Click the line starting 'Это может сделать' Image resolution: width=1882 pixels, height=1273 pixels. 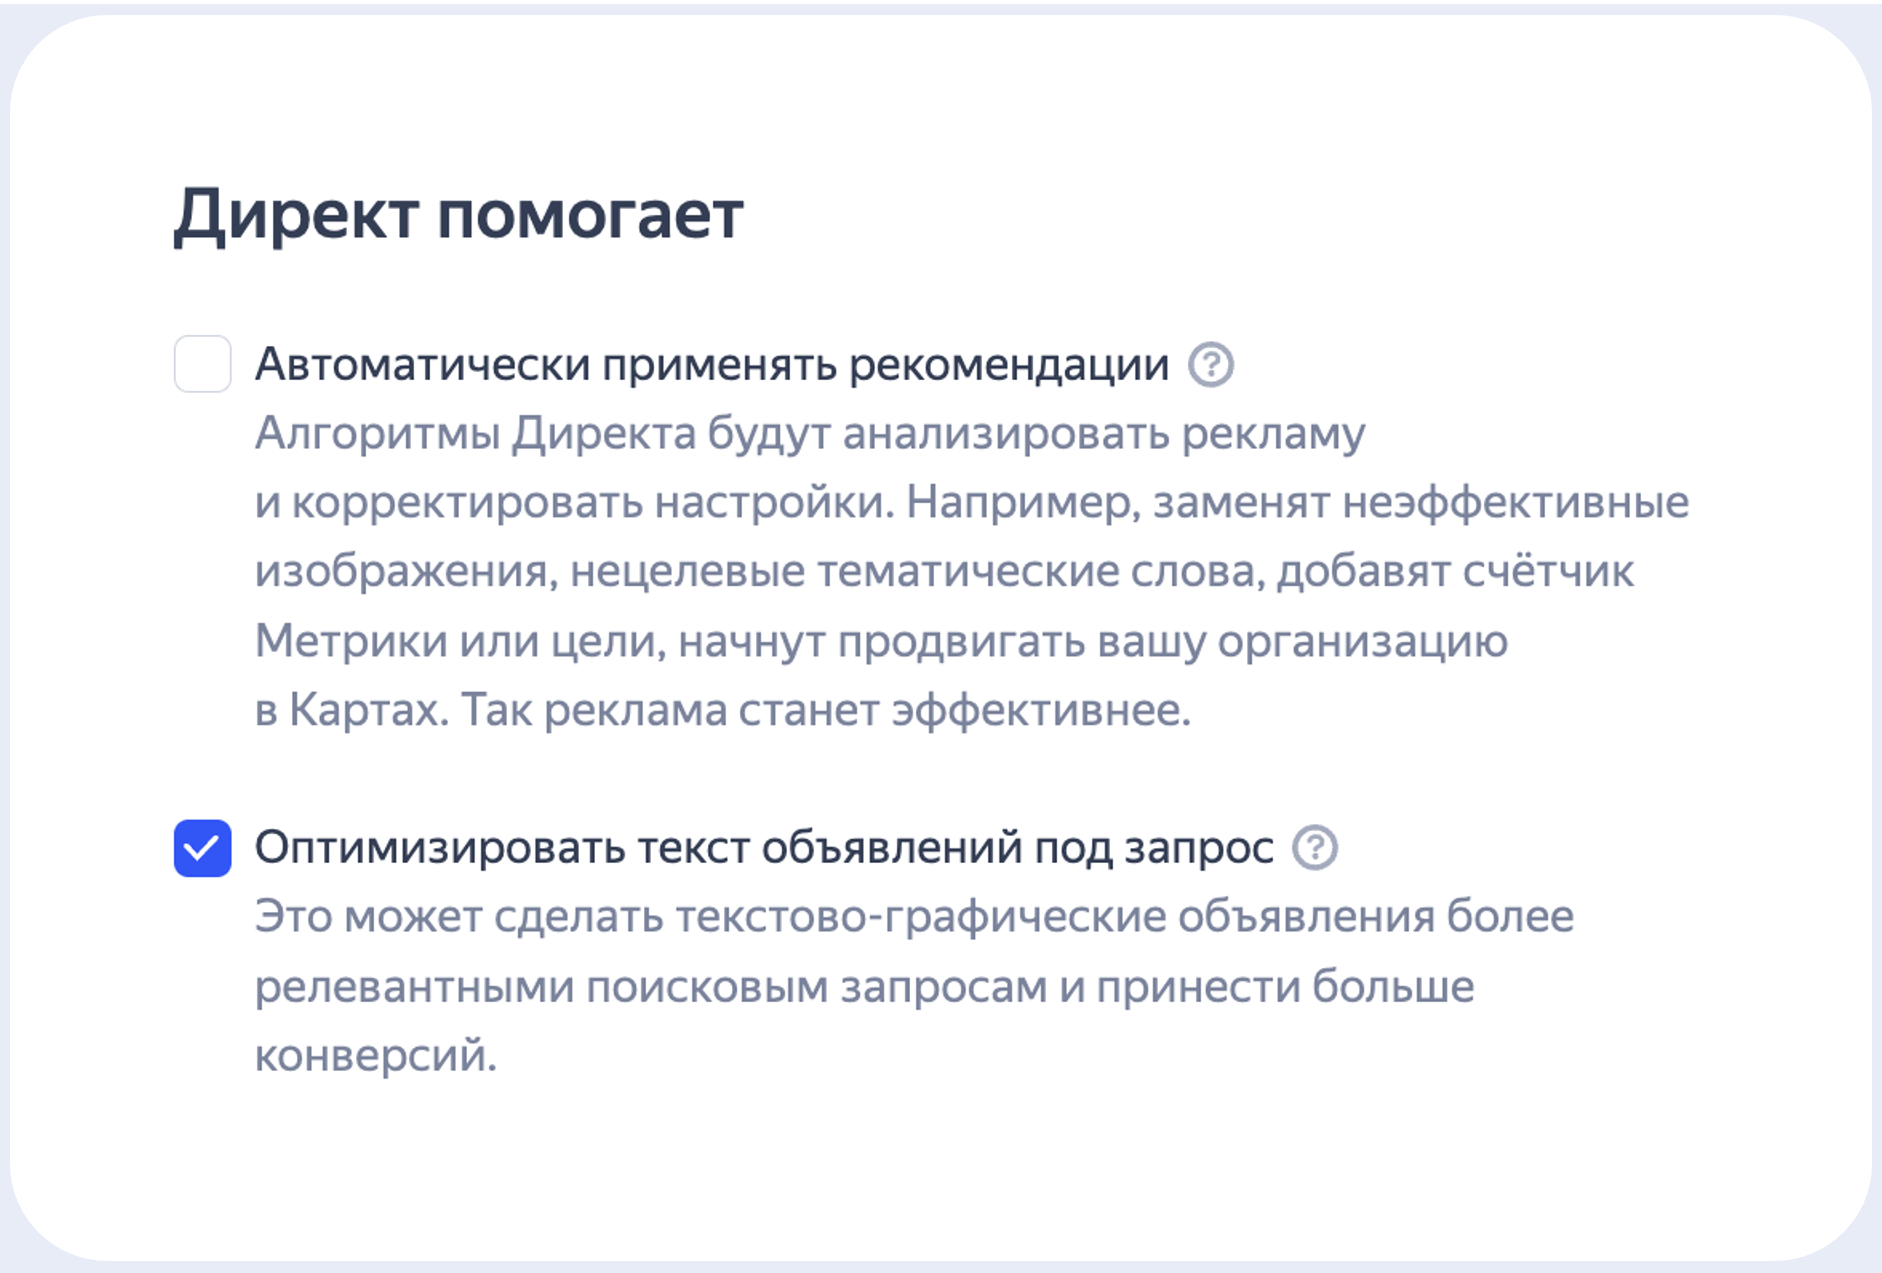[914, 917]
